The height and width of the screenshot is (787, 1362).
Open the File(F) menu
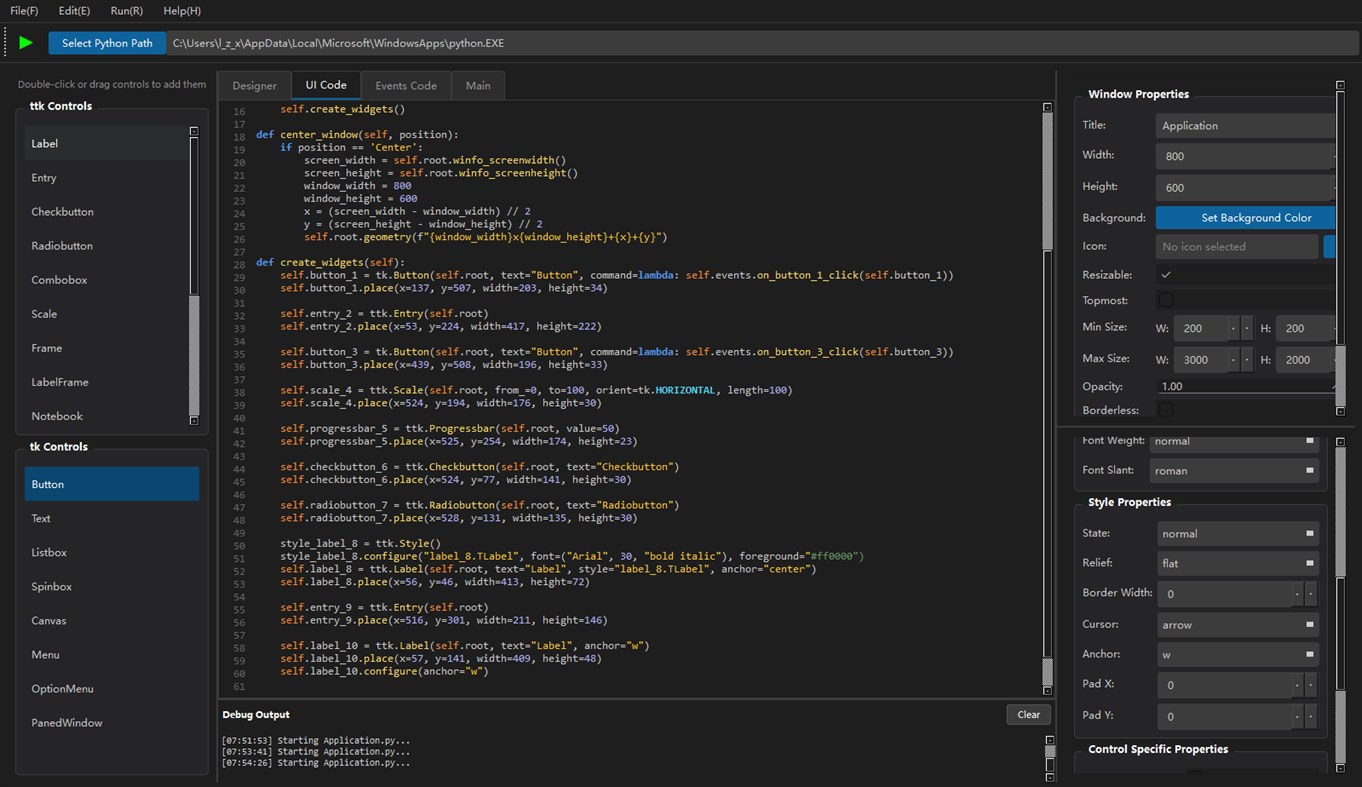pos(24,11)
